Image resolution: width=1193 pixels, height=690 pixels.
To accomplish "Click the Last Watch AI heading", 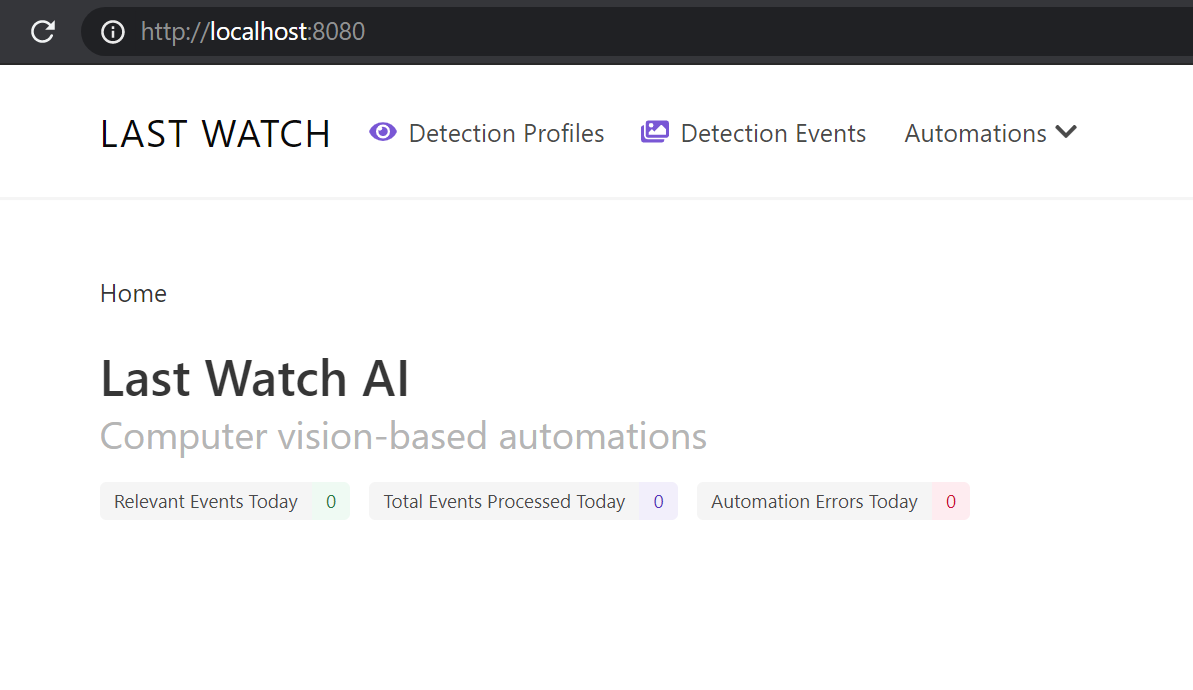I will [x=255, y=378].
